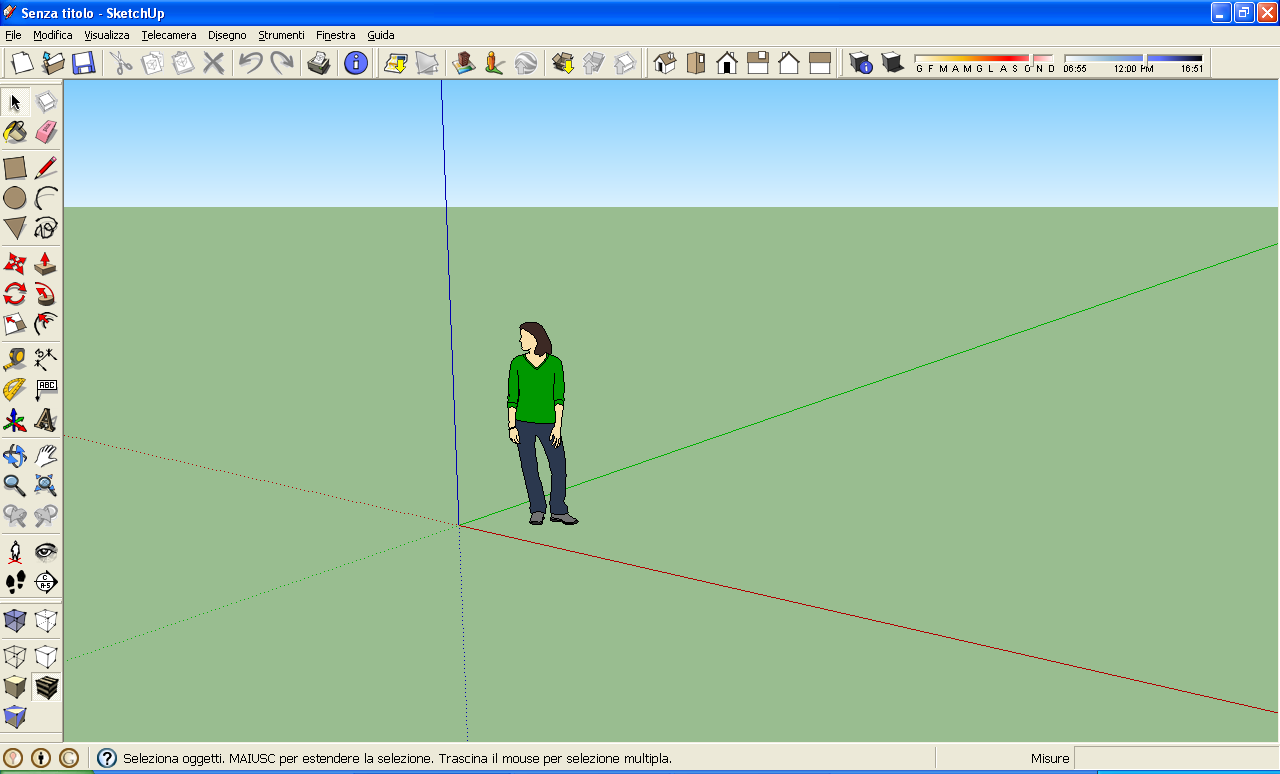Undo the last action
Viewport: 1280px width, 774px height.
tap(250, 63)
